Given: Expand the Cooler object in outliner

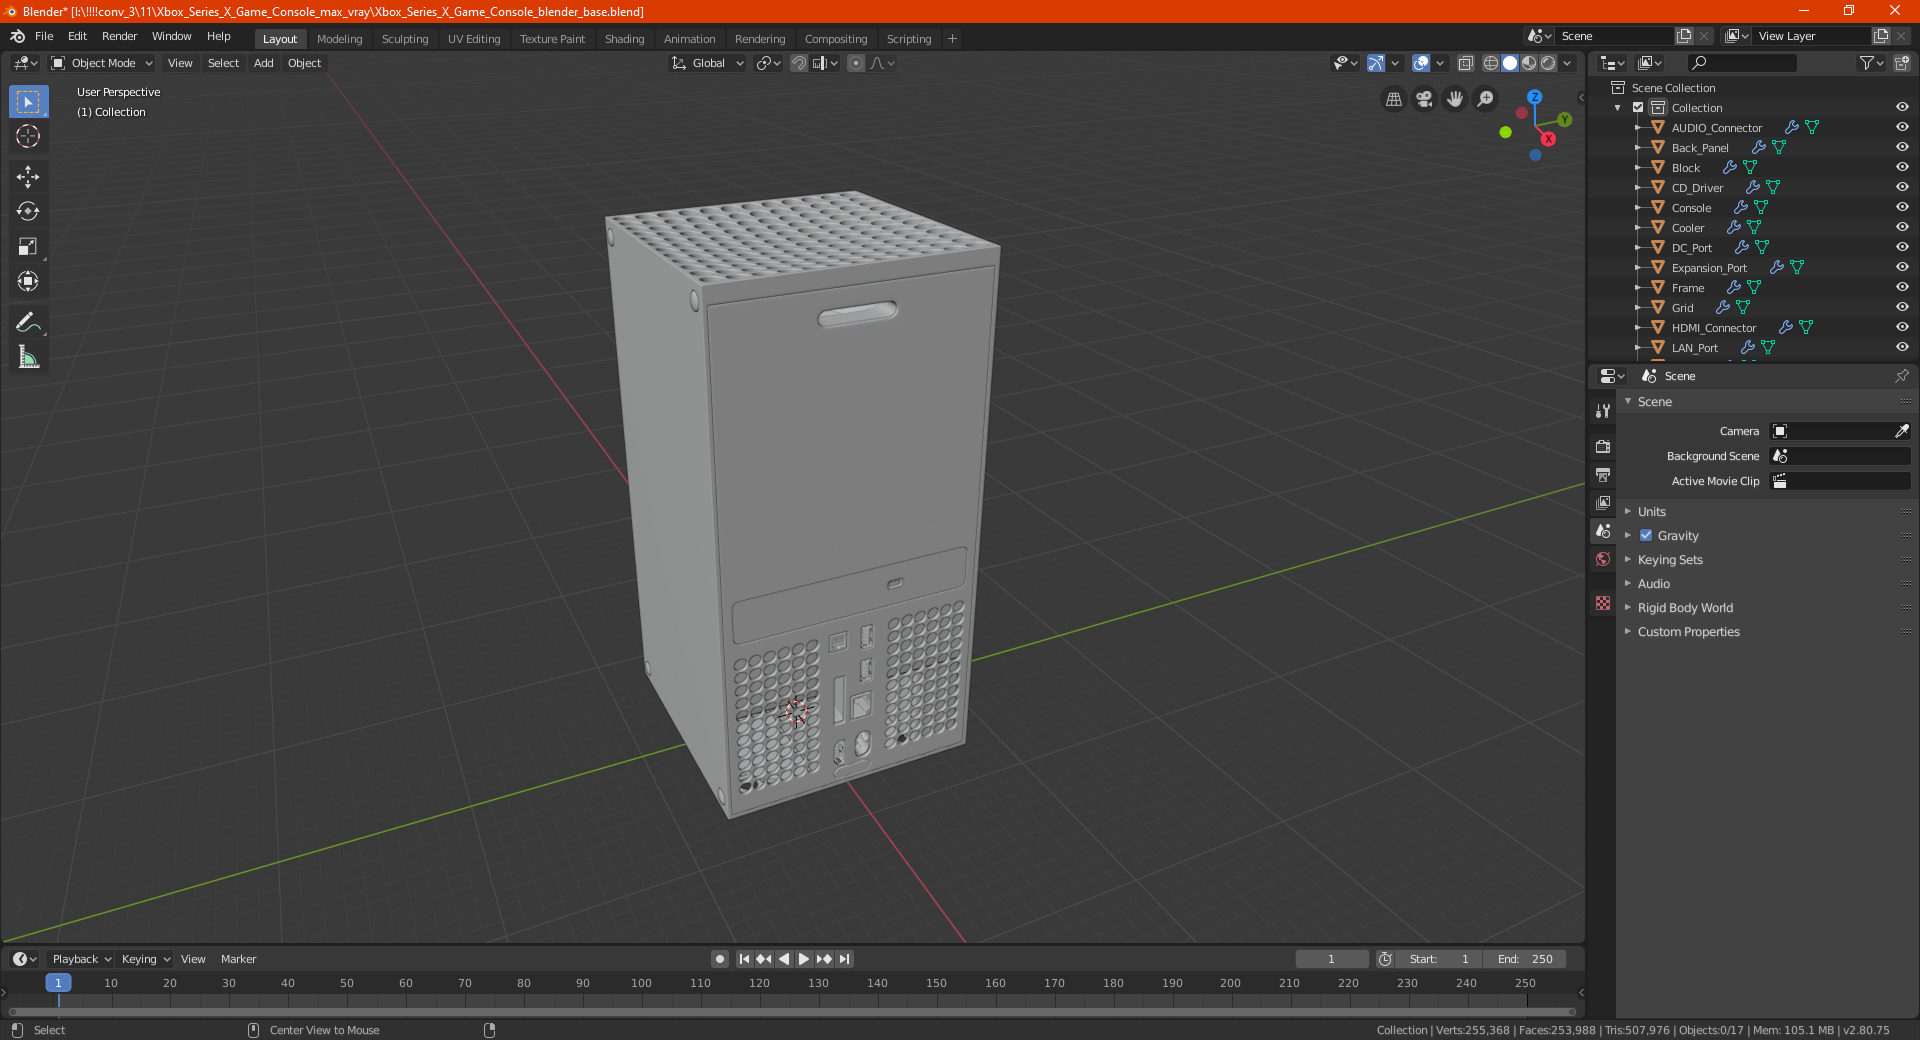Looking at the screenshot, I should coord(1638,228).
